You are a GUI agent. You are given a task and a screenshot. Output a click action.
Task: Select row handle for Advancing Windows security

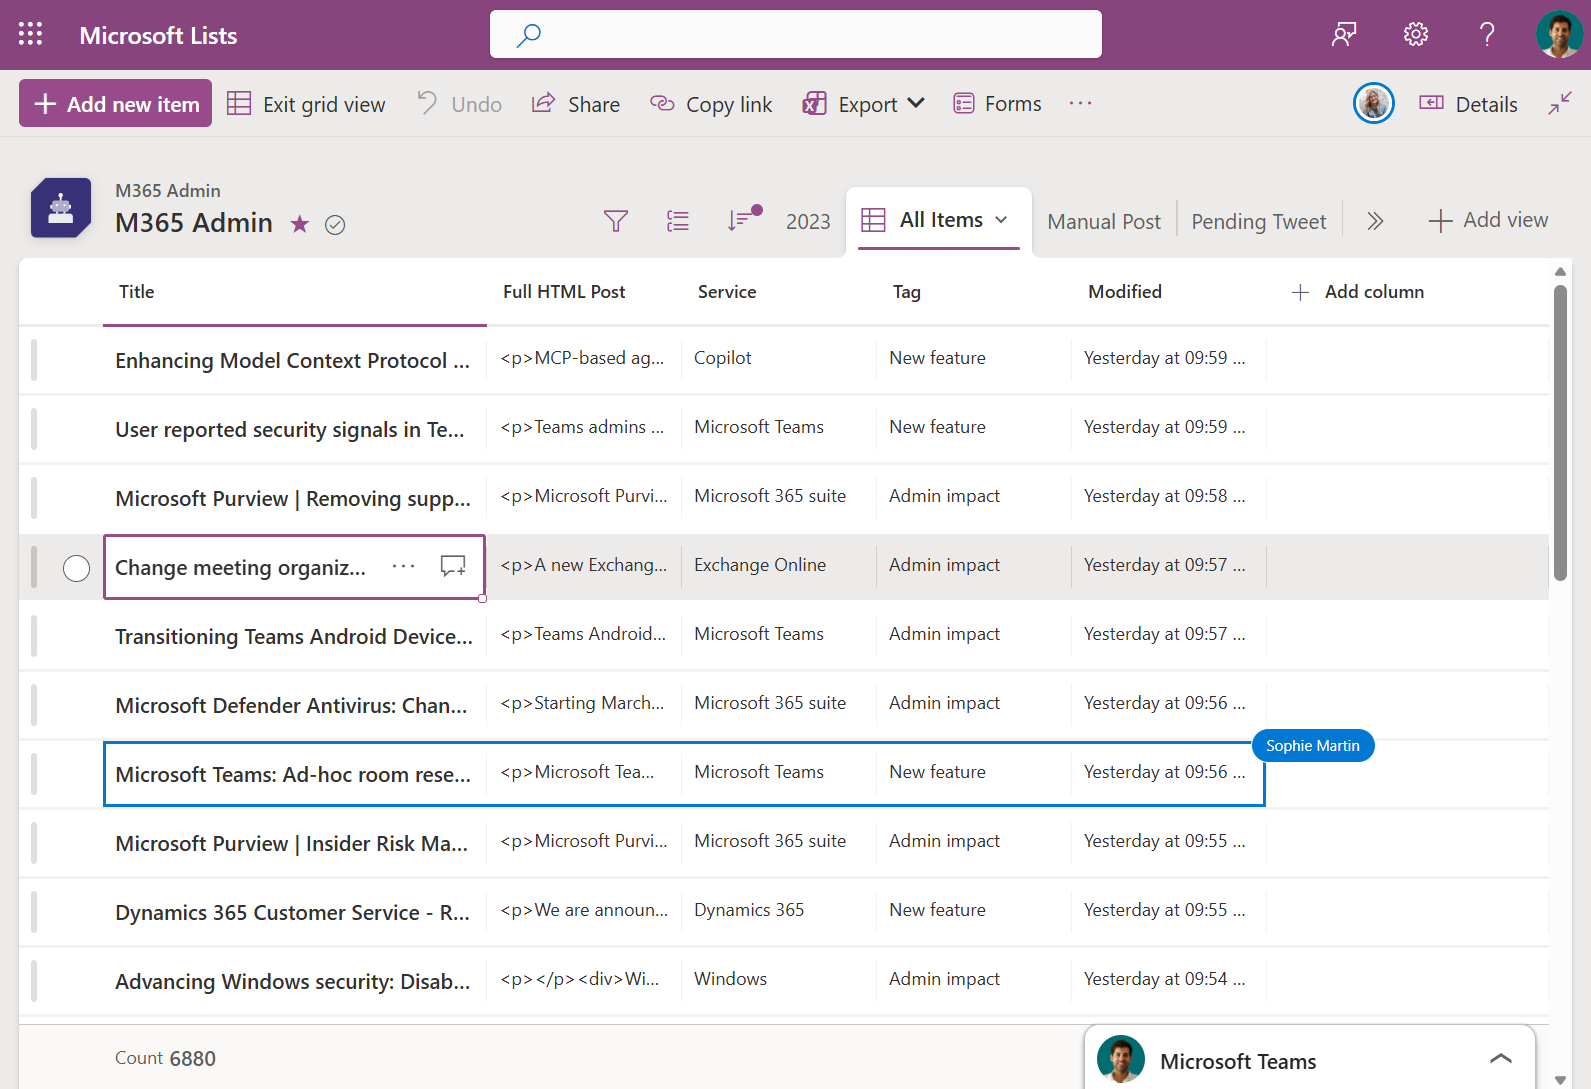pyautogui.click(x=34, y=981)
